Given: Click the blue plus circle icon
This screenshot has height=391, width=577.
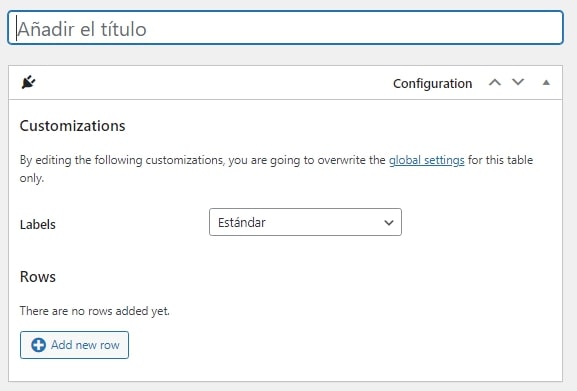Looking at the screenshot, I should (x=38, y=345).
